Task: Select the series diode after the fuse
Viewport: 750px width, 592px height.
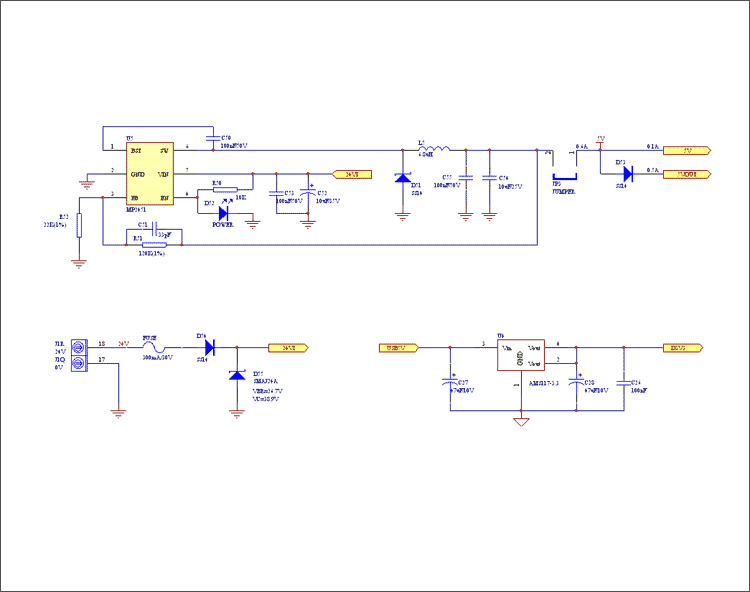Action: [x=209, y=348]
